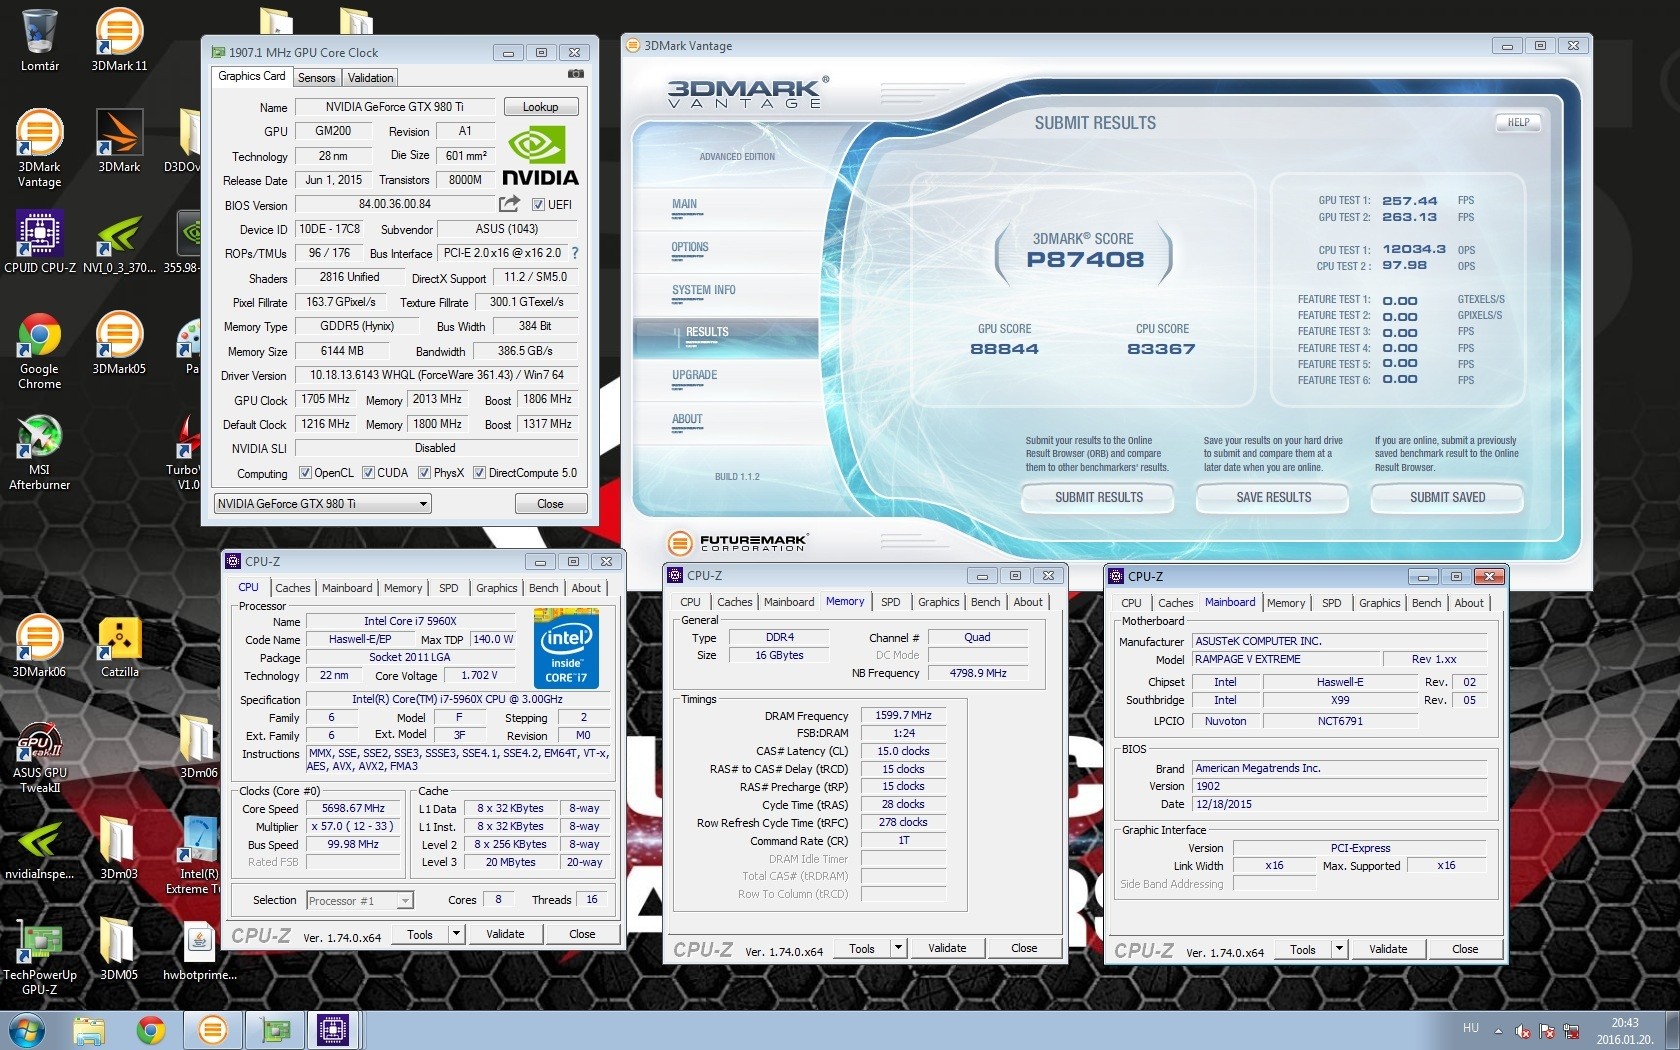
Task: Switch to the Sensors tab in GPU-Z
Action: pyautogui.click(x=317, y=78)
